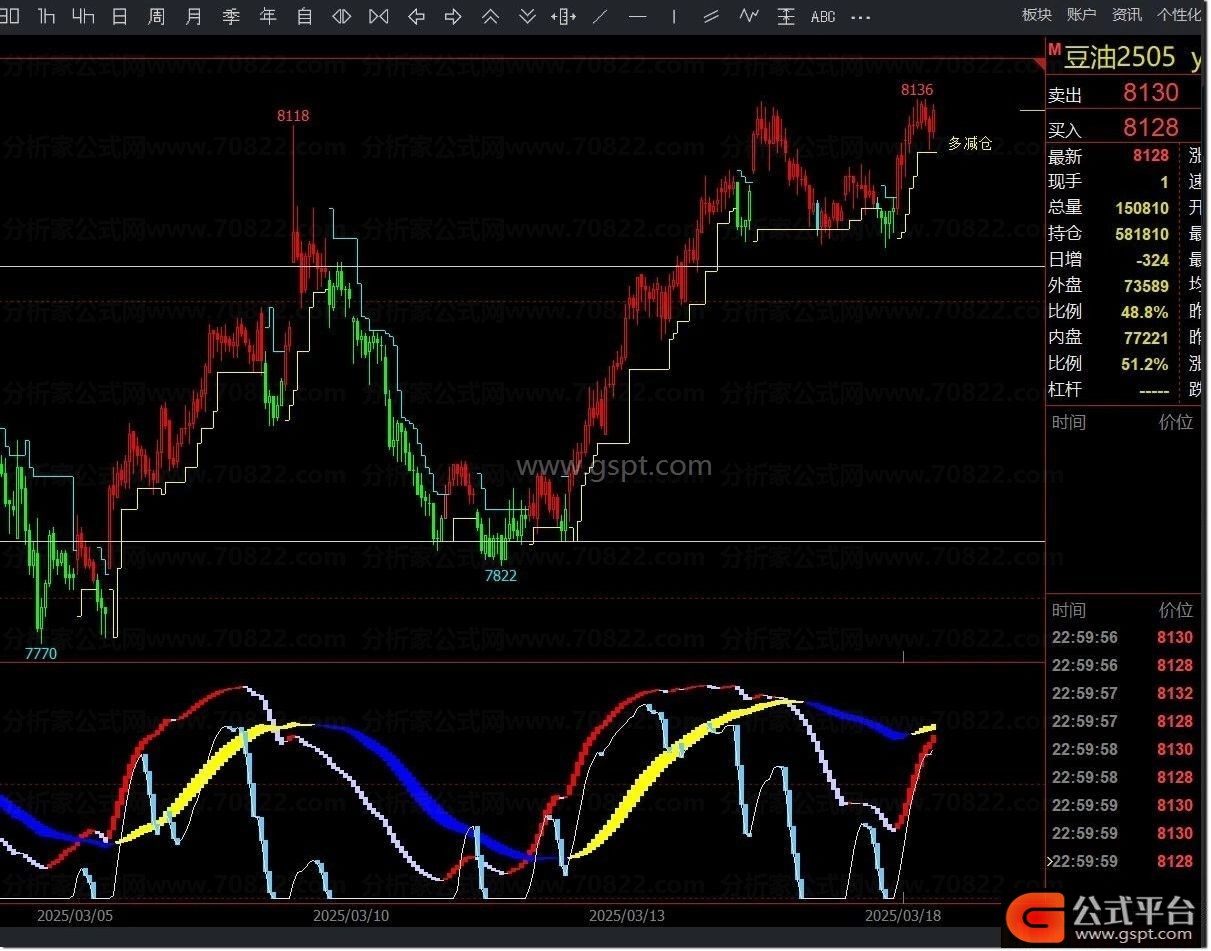This screenshot has width=1211, height=951.
Task: Click the right arrow scroll icon
Action: (453, 15)
